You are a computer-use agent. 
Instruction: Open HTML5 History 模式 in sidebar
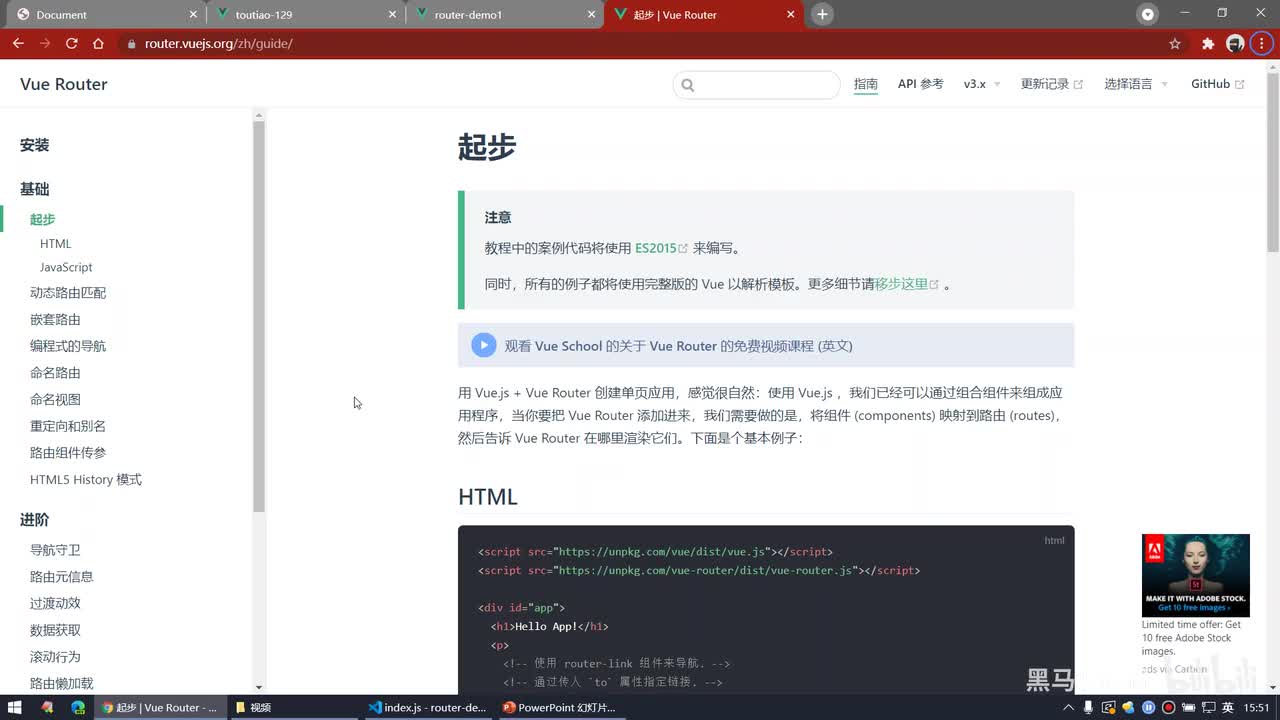(x=86, y=480)
